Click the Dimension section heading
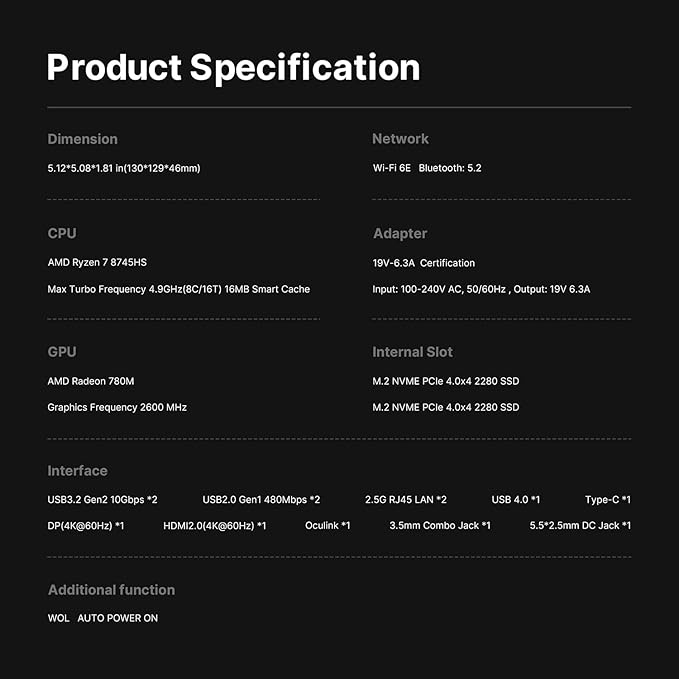The width and height of the screenshot is (679, 679). pos(82,139)
